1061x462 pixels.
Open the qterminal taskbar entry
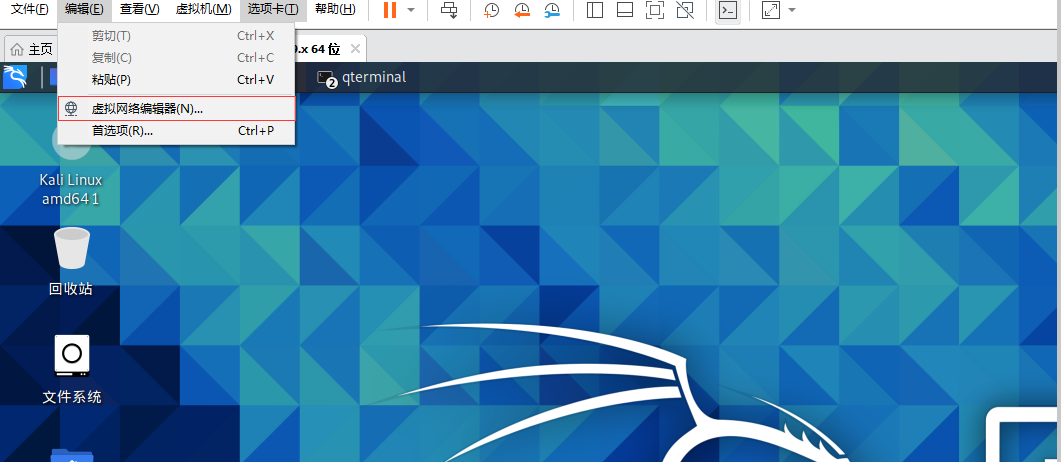(362, 77)
